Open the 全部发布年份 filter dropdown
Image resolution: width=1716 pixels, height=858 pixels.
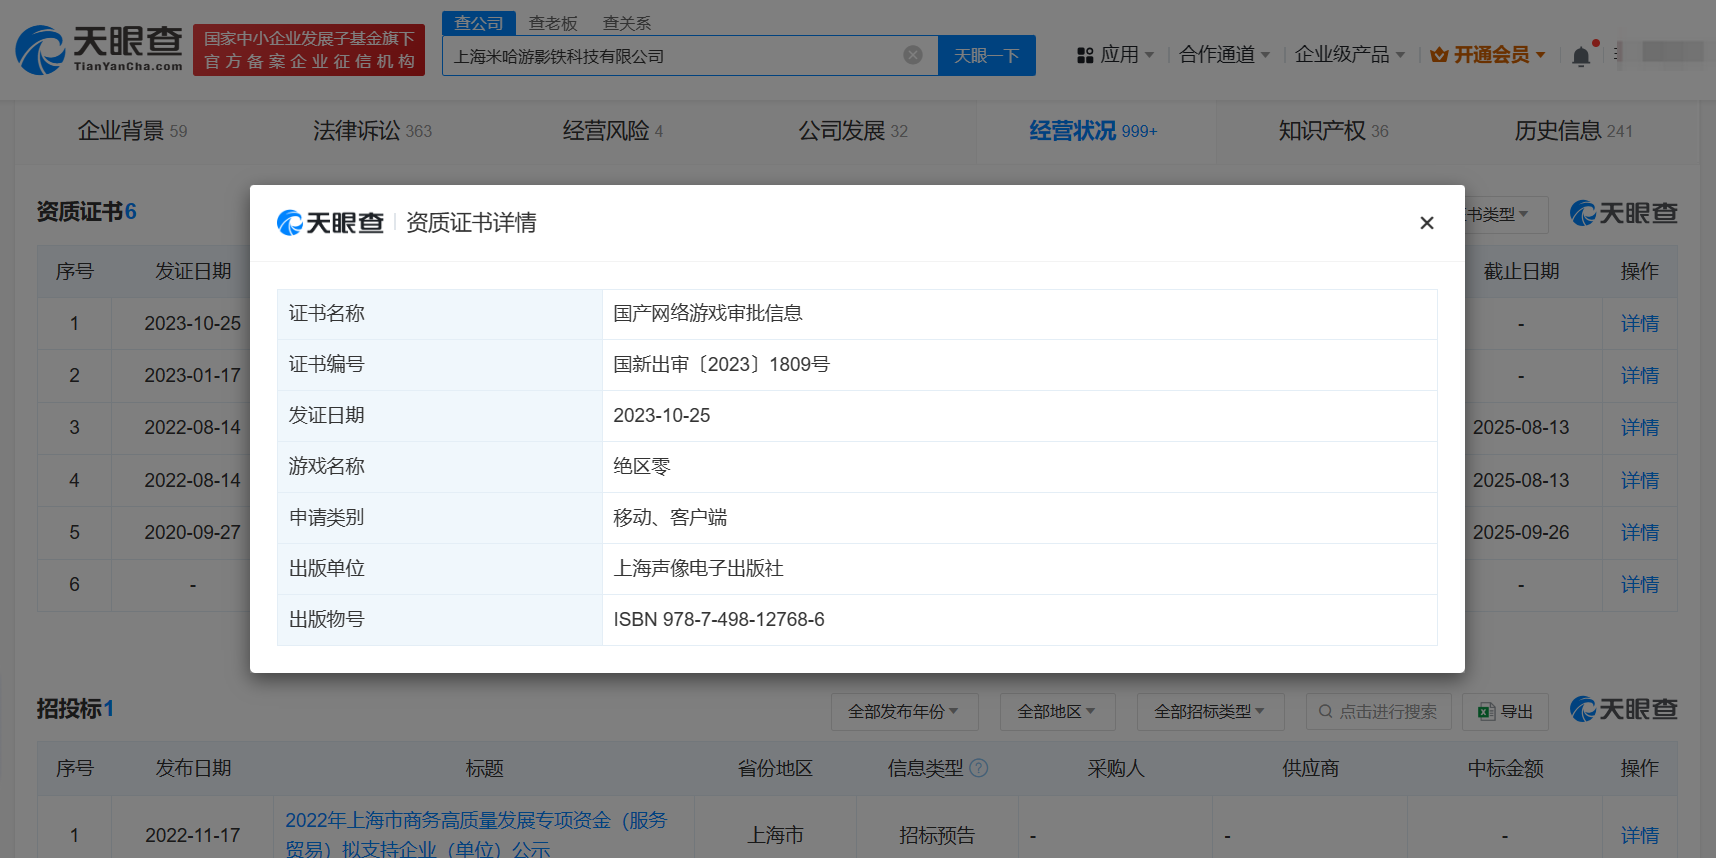(904, 712)
